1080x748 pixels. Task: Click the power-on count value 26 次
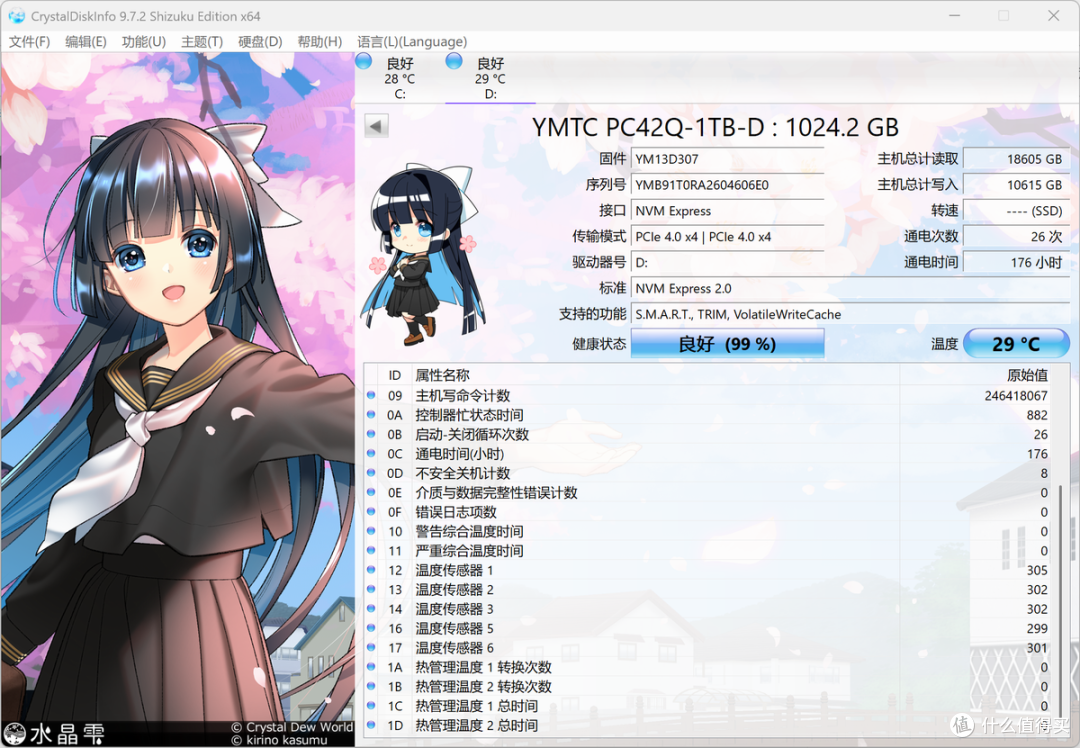point(1016,236)
